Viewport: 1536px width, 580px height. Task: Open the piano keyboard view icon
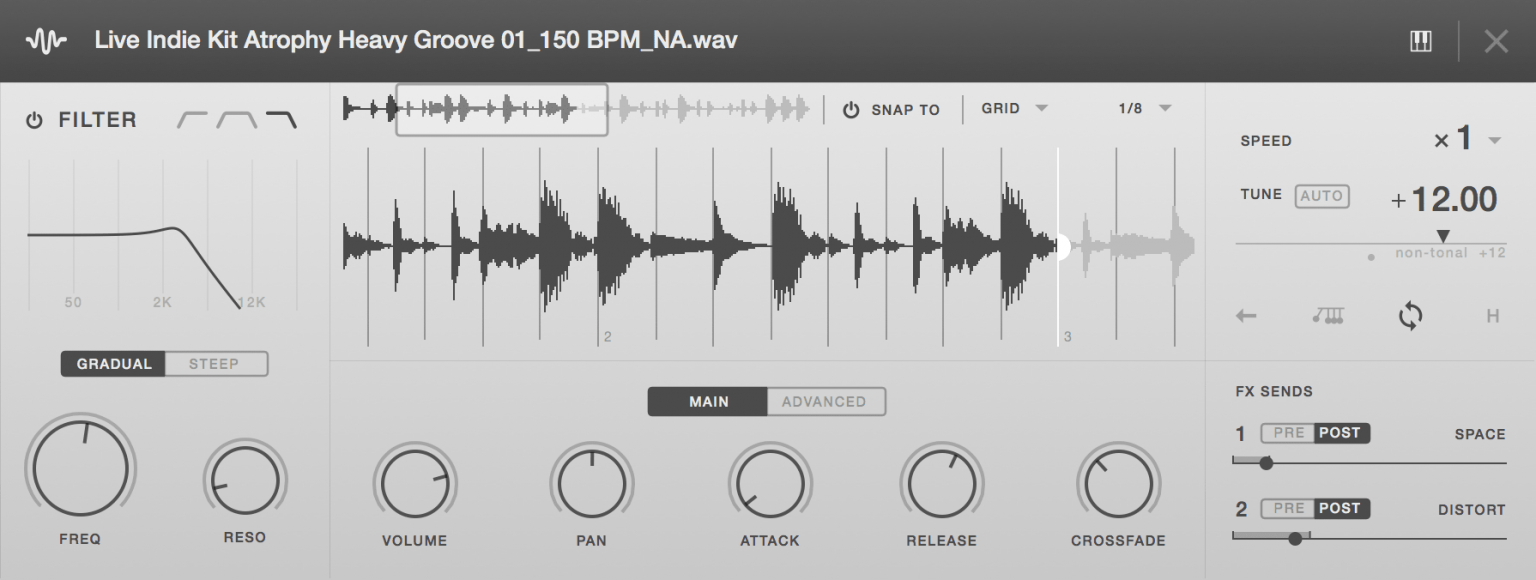tap(1420, 41)
